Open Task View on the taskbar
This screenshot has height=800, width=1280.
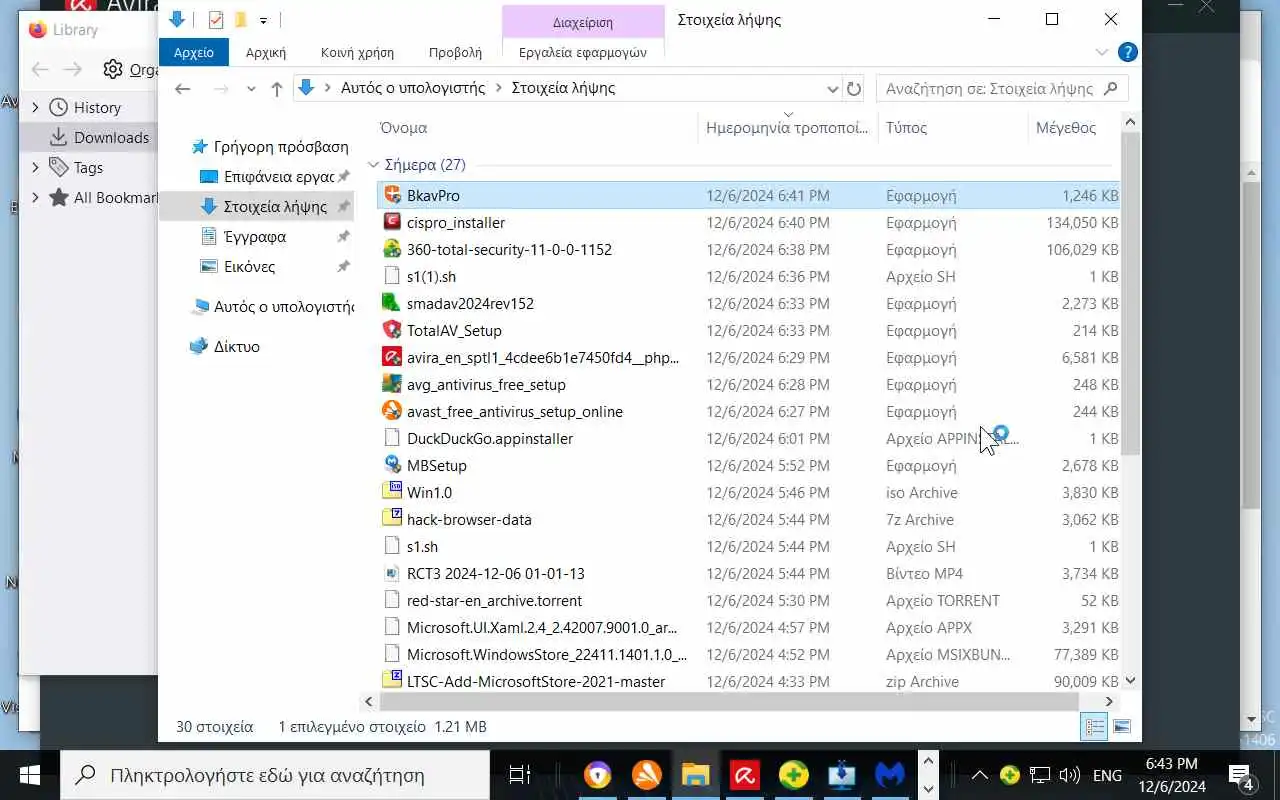pos(520,775)
